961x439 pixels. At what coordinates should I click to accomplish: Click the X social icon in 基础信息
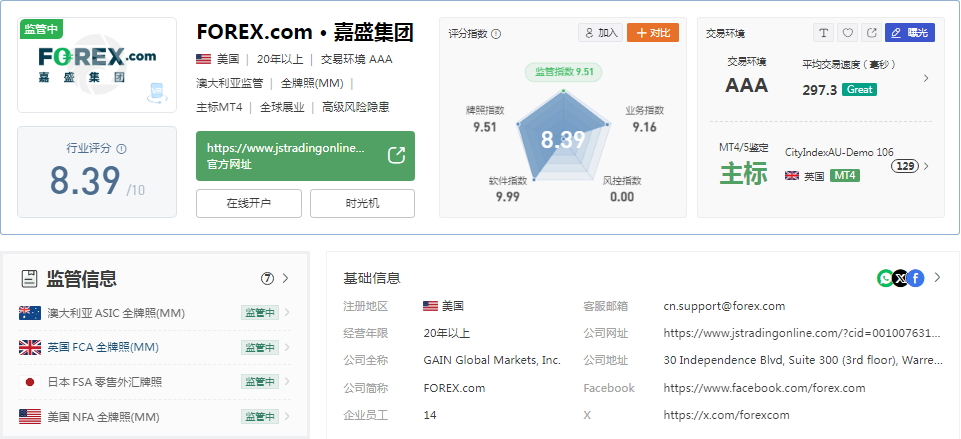coord(900,278)
